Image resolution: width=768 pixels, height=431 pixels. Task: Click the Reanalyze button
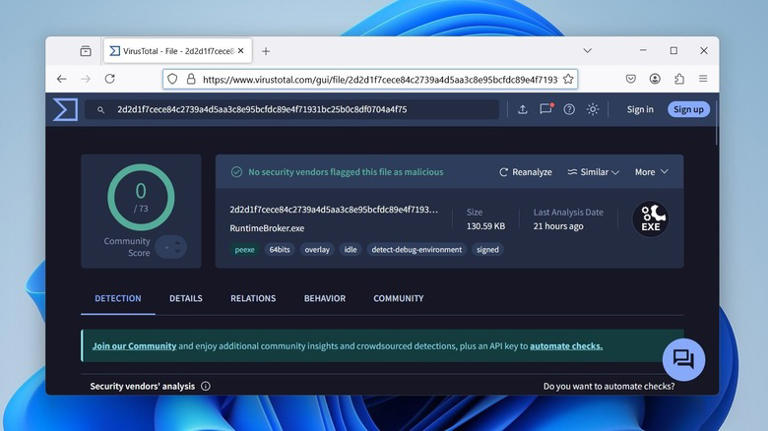[x=525, y=172]
